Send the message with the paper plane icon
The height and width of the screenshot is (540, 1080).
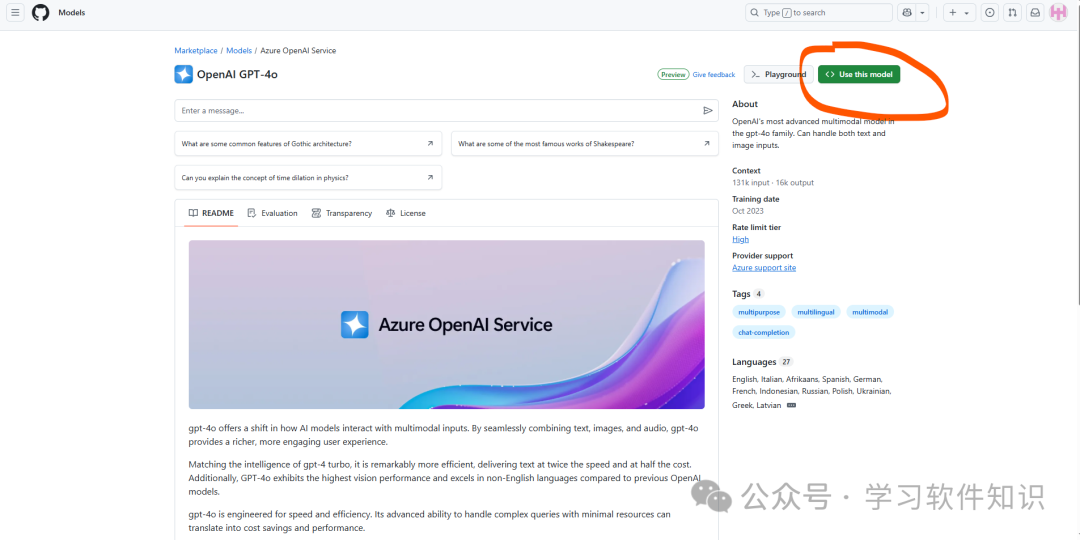[707, 110]
